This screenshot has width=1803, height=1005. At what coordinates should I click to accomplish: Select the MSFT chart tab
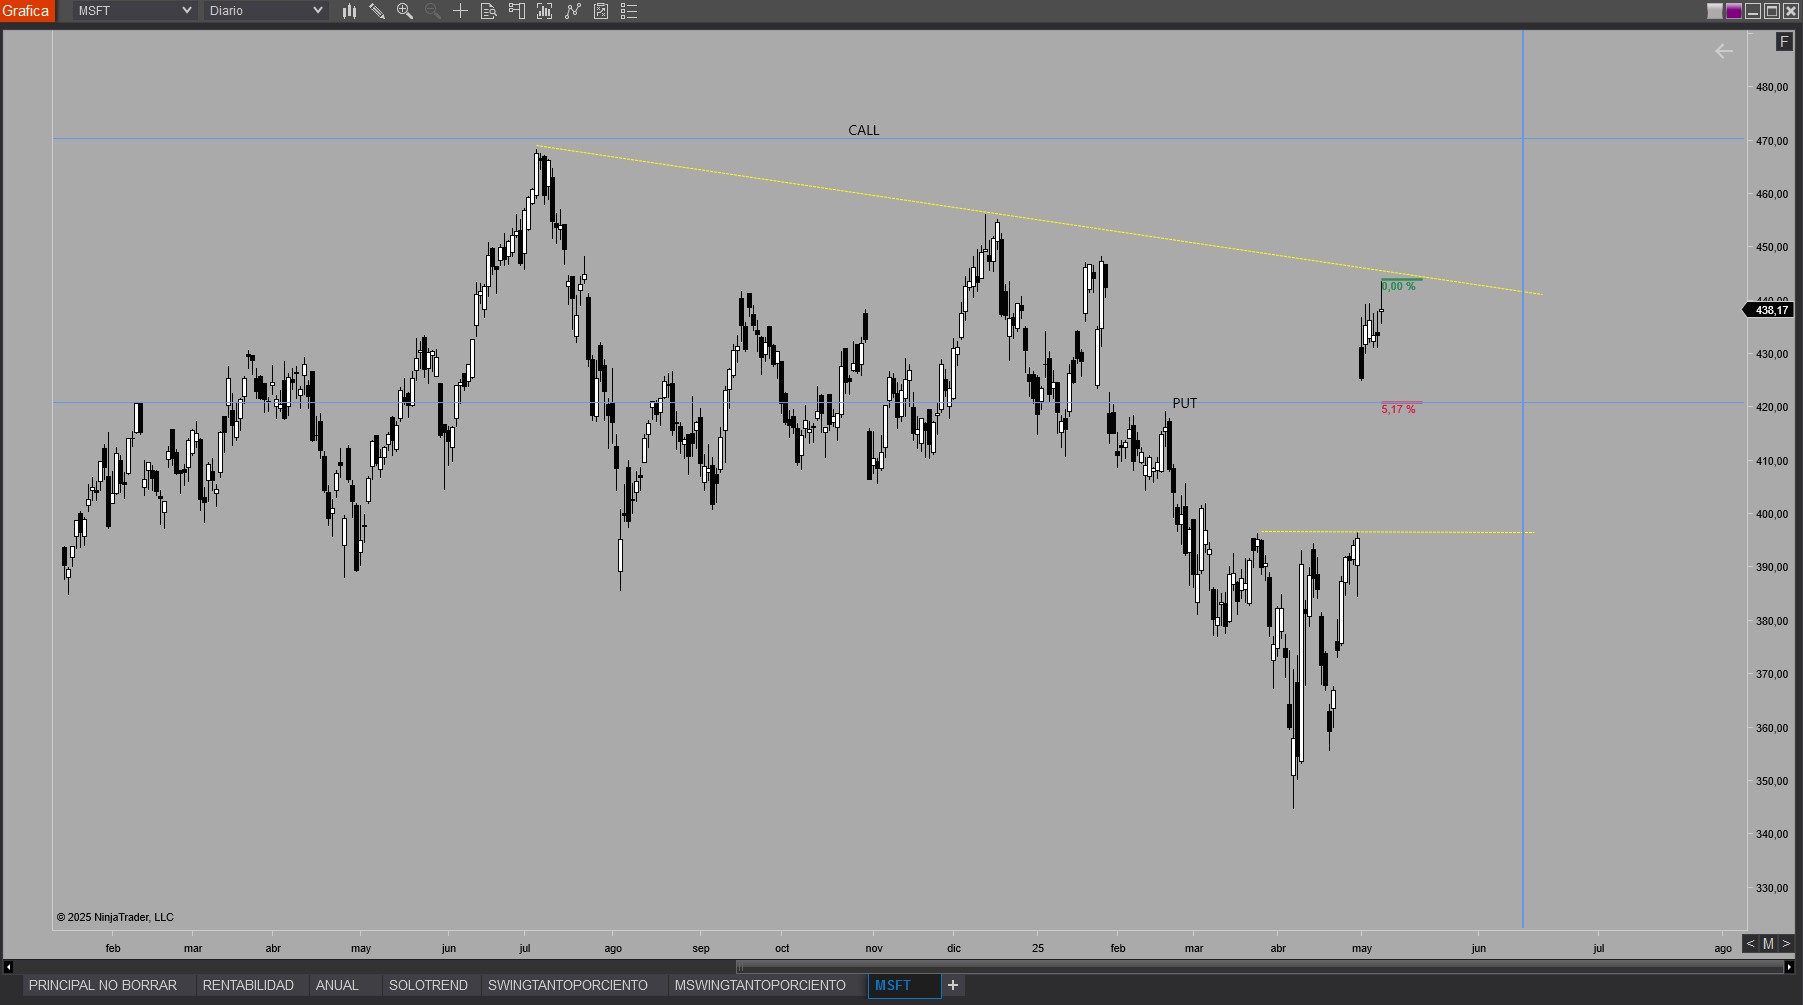tap(904, 986)
